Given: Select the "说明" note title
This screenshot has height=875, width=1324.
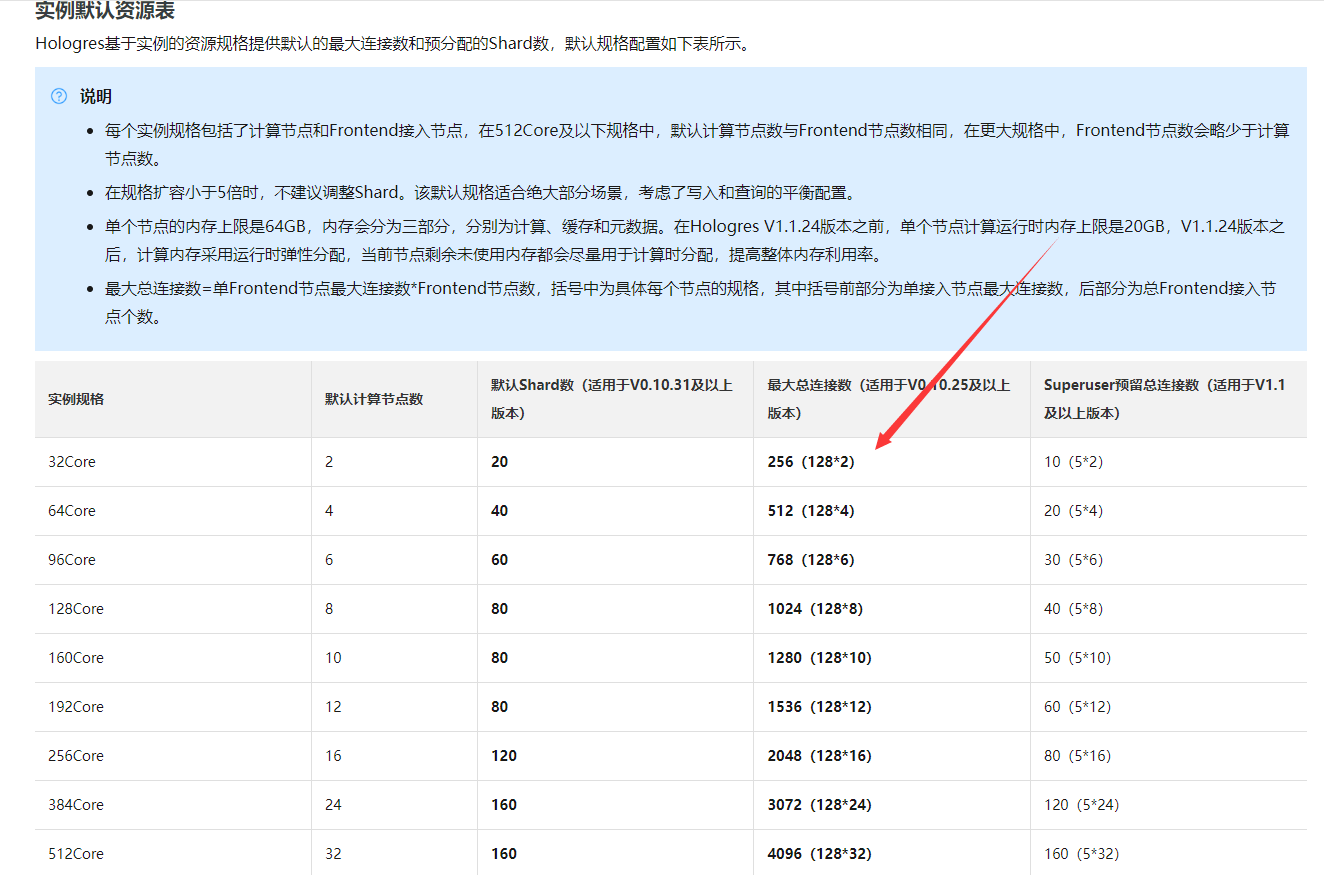Looking at the screenshot, I should 96,96.
